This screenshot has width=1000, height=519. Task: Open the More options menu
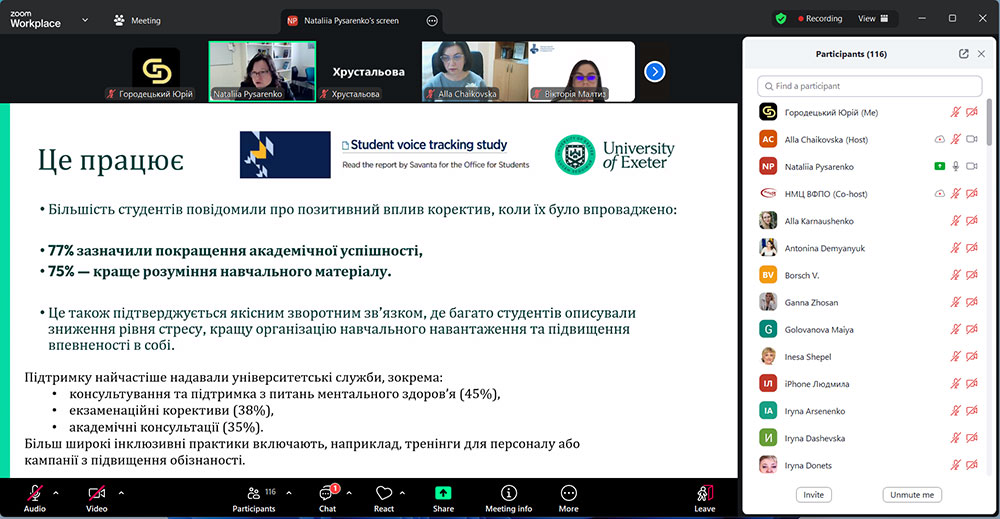tap(568, 496)
